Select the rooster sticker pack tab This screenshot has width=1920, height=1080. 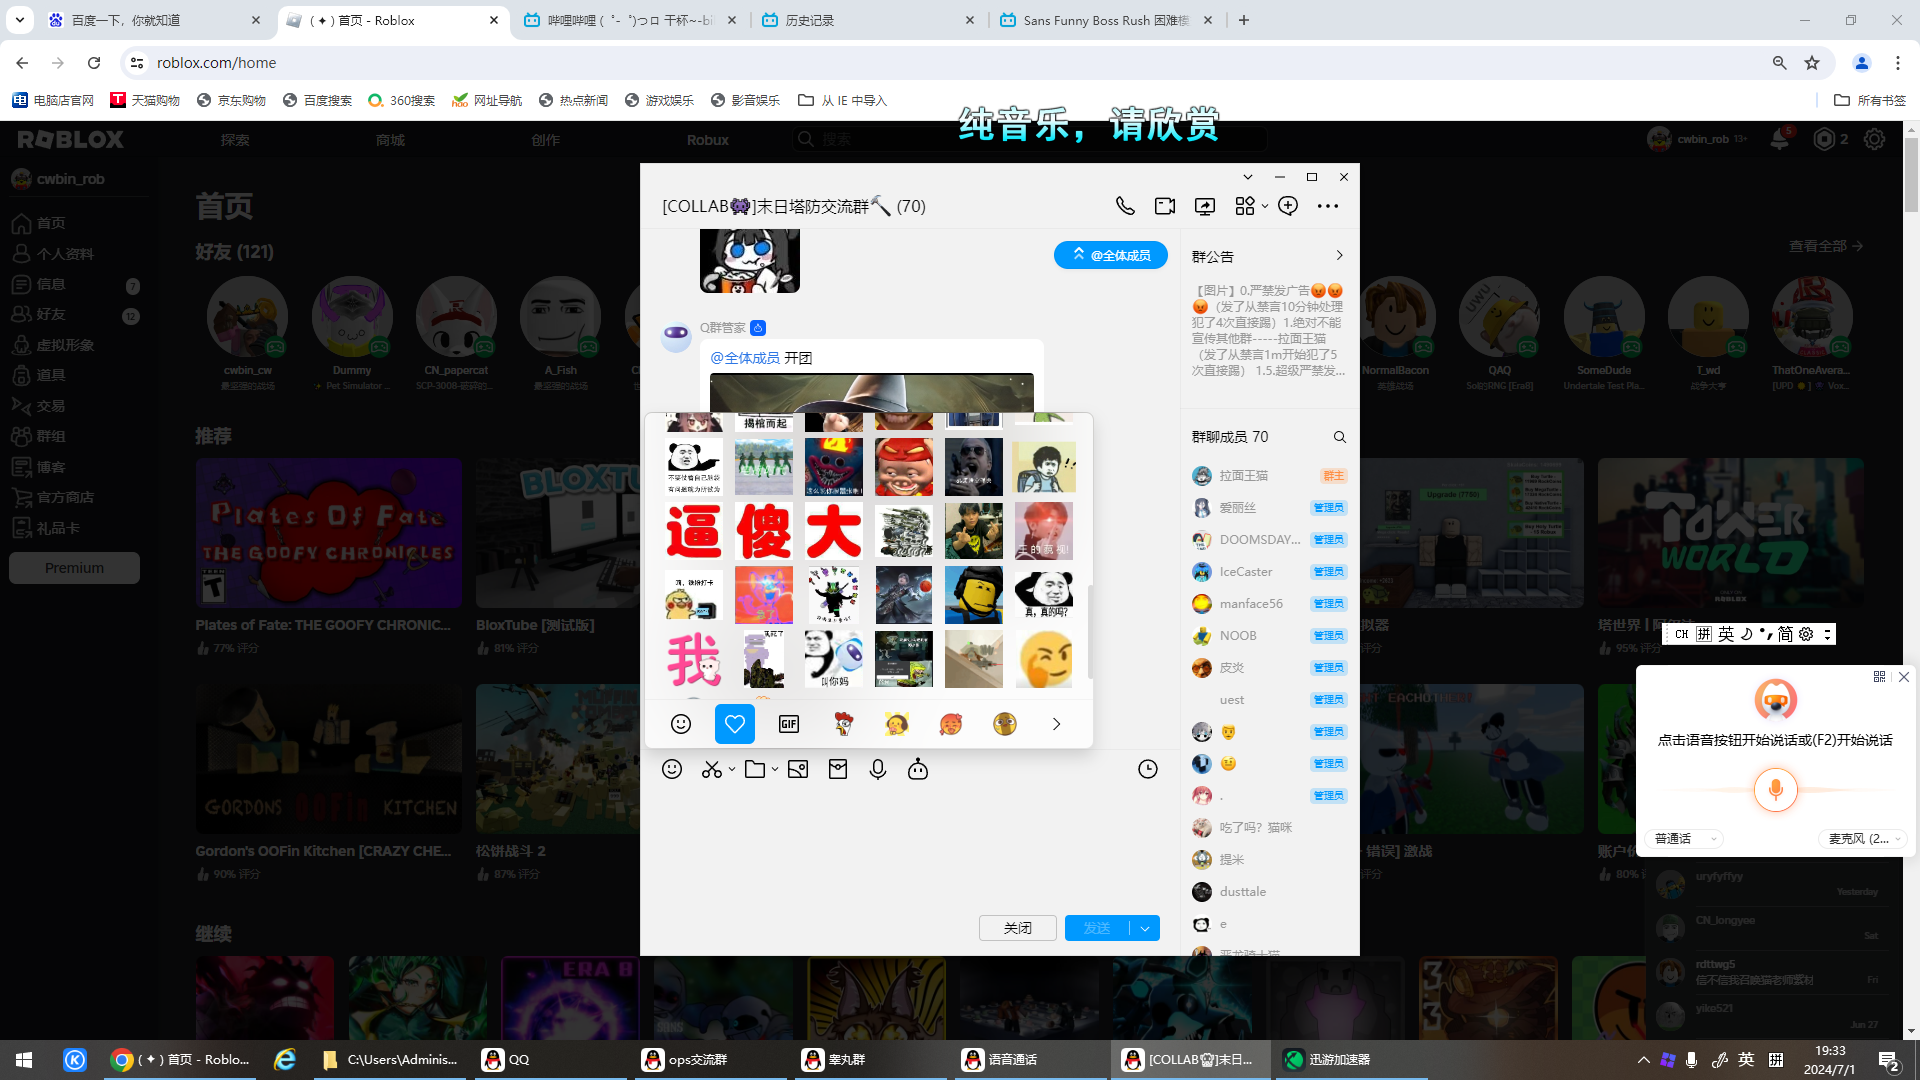[x=843, y=724]
